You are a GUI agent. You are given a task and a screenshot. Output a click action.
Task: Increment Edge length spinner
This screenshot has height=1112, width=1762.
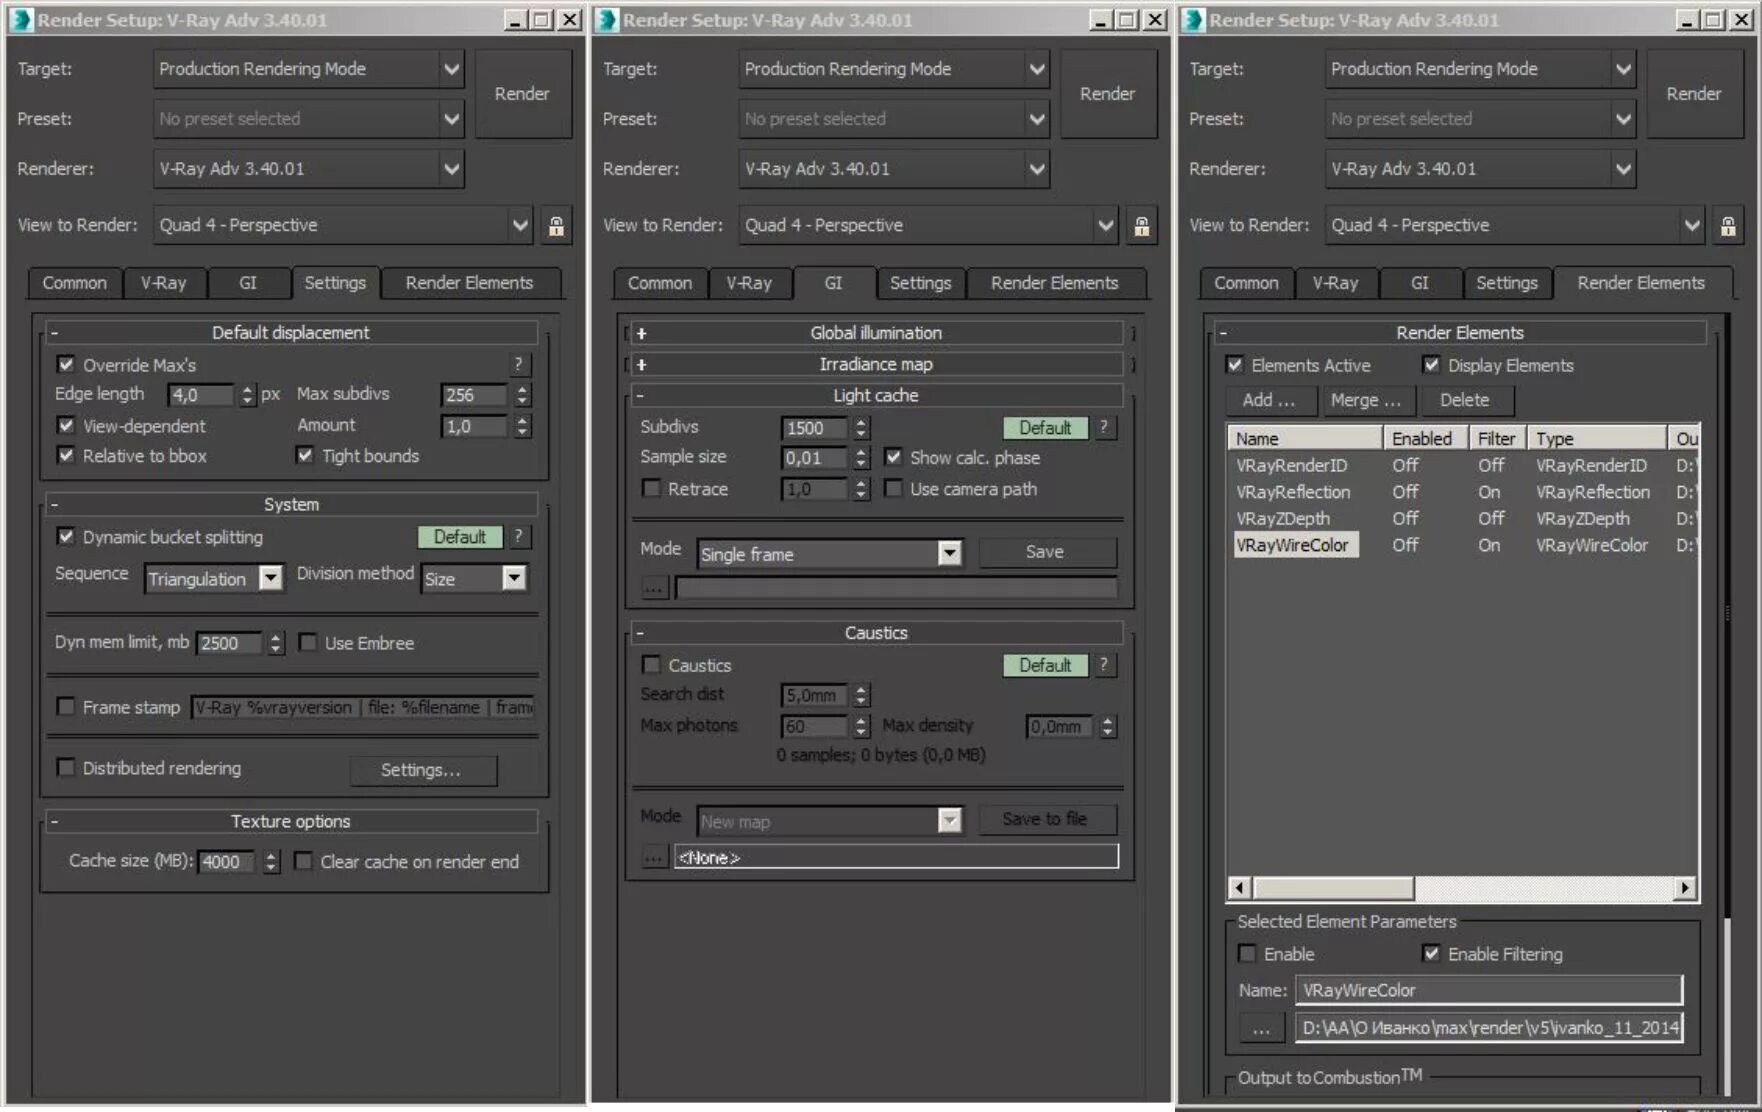click(x=247, y=389)
